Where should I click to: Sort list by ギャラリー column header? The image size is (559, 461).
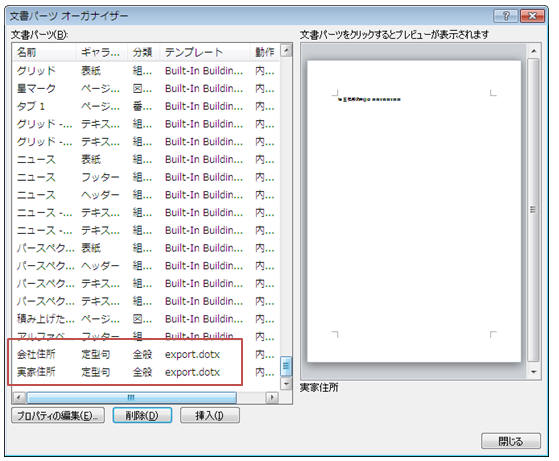102,52
